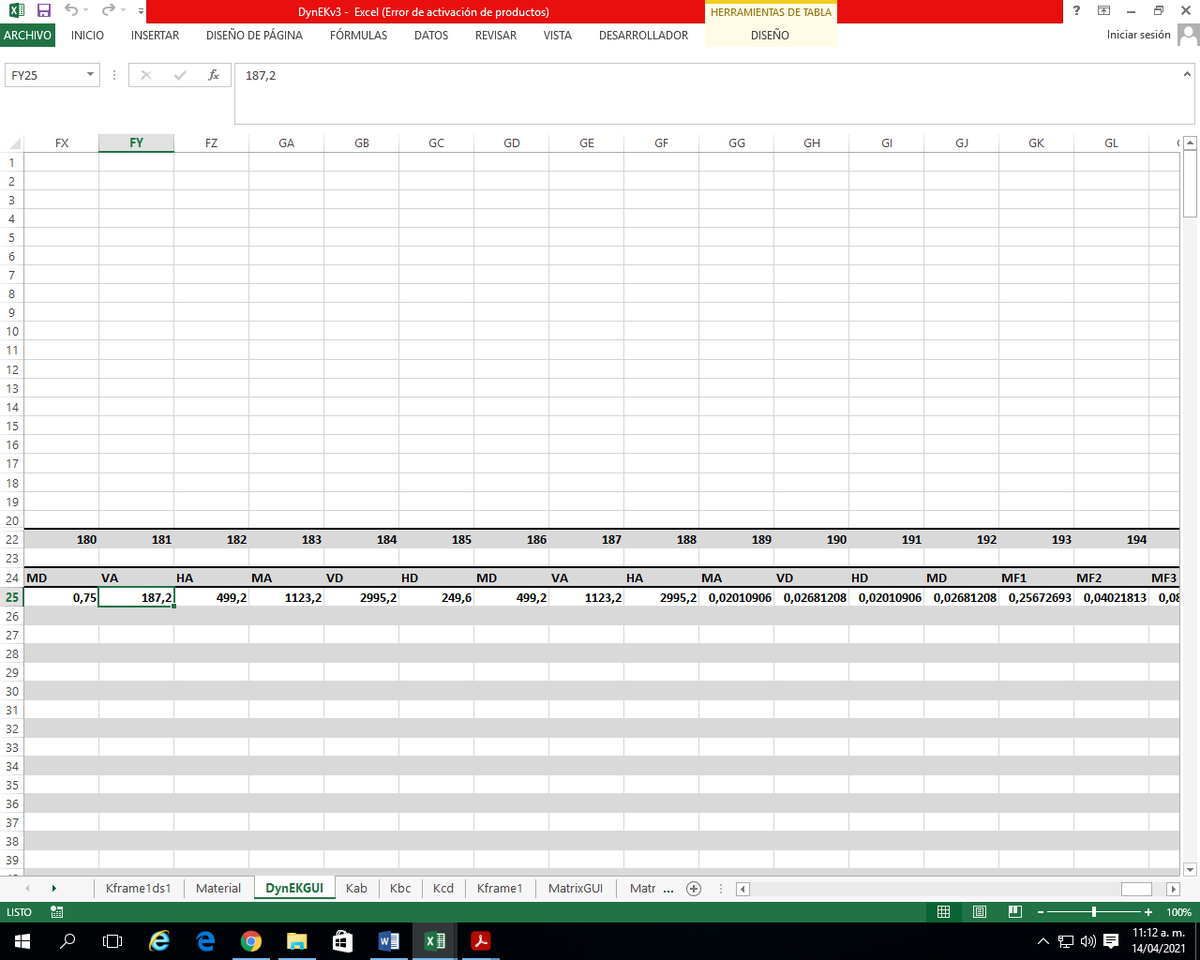Select column header GK

point(1036,143)
